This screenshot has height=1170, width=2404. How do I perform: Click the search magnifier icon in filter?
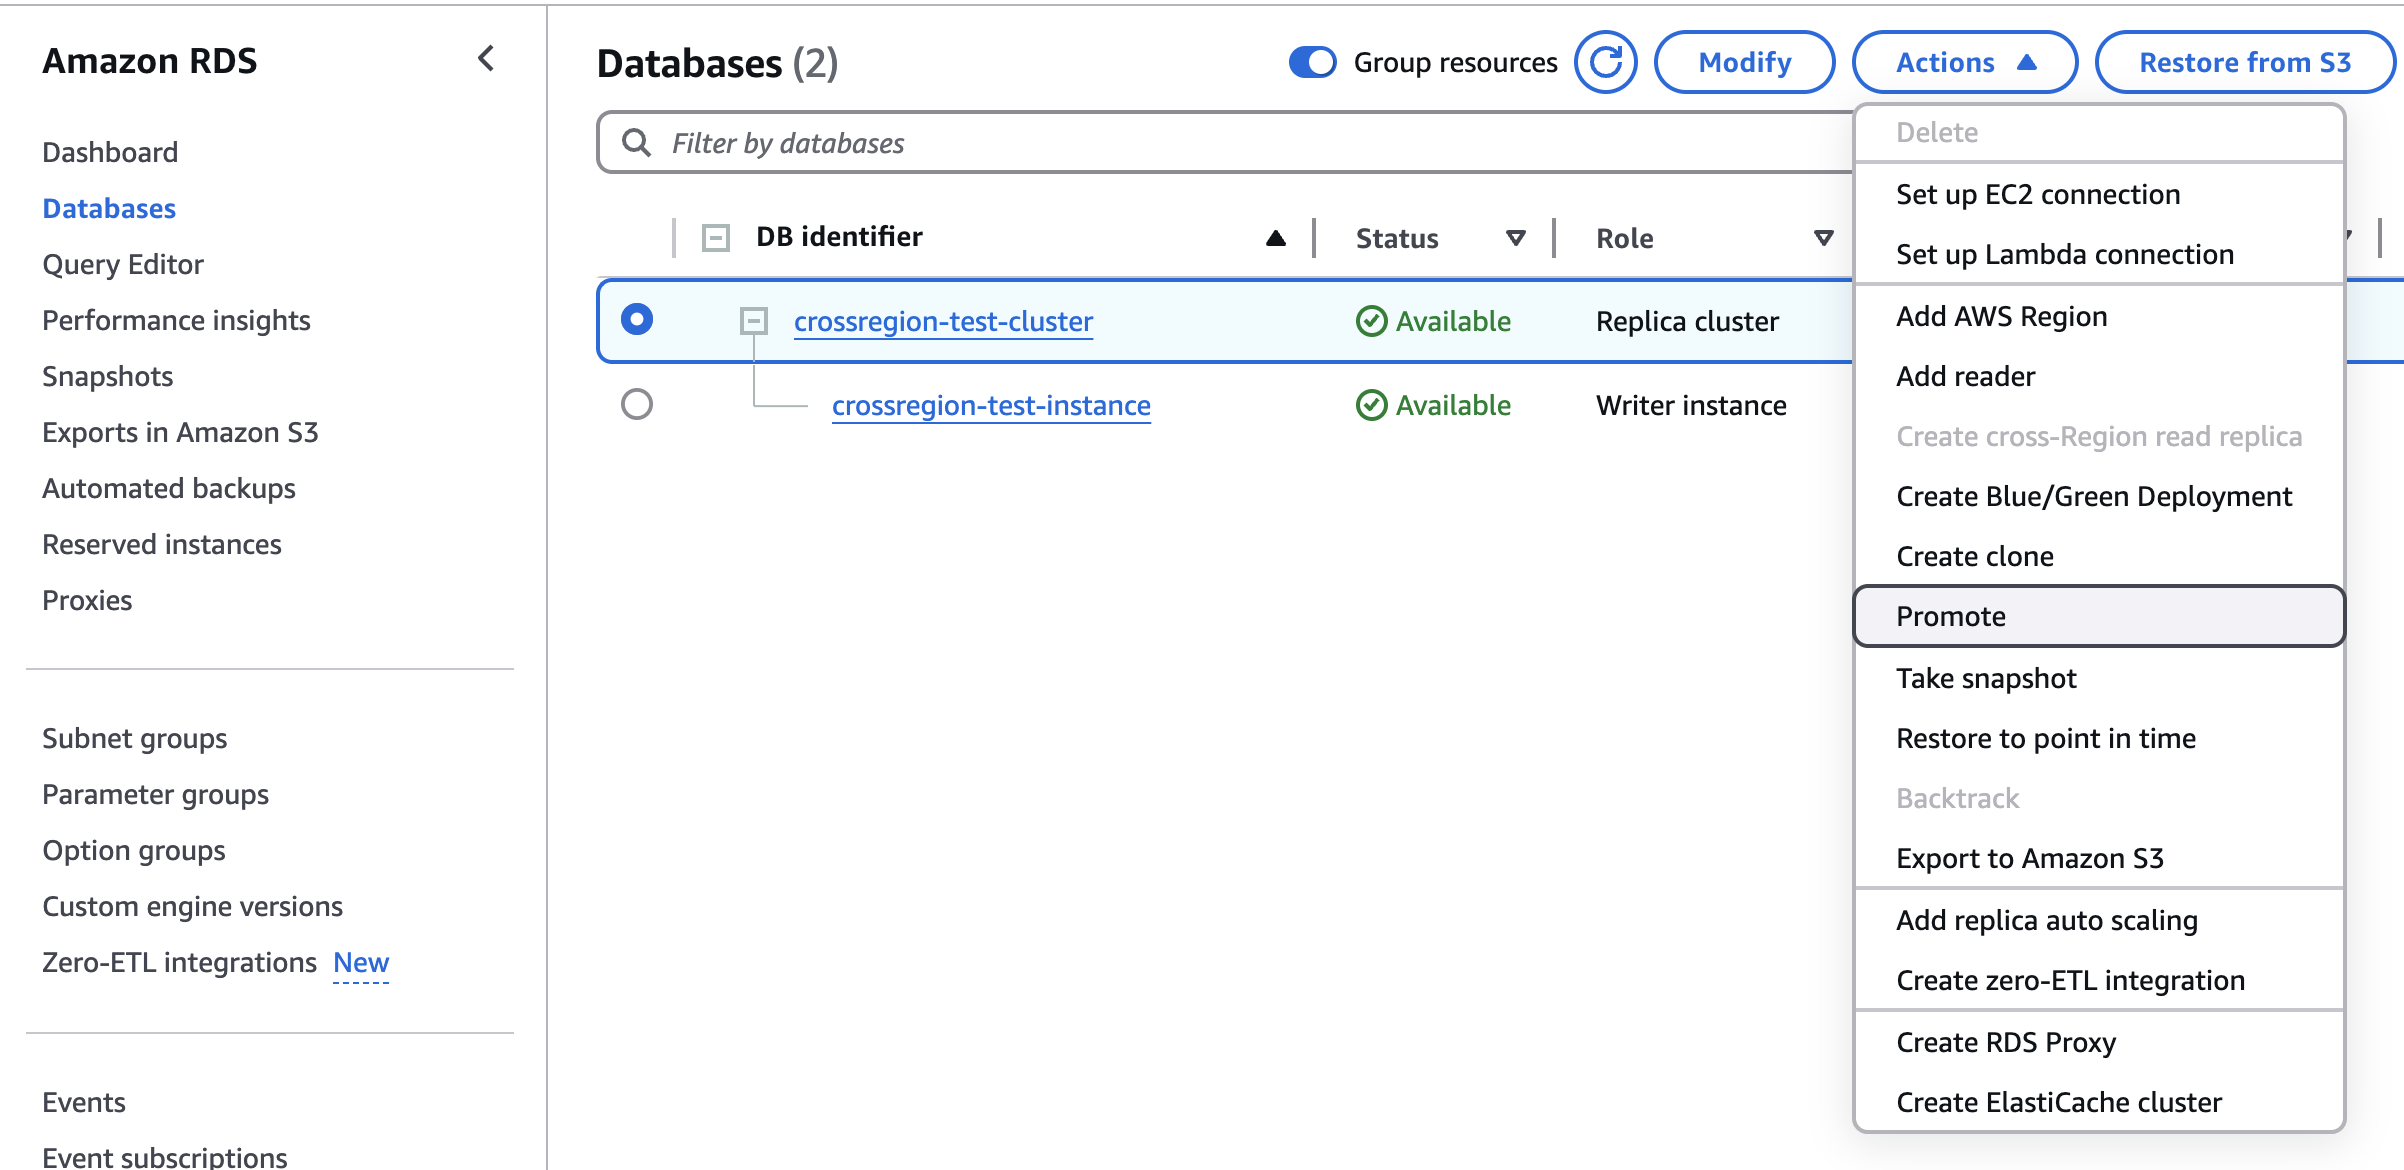(x=636, y=142)
